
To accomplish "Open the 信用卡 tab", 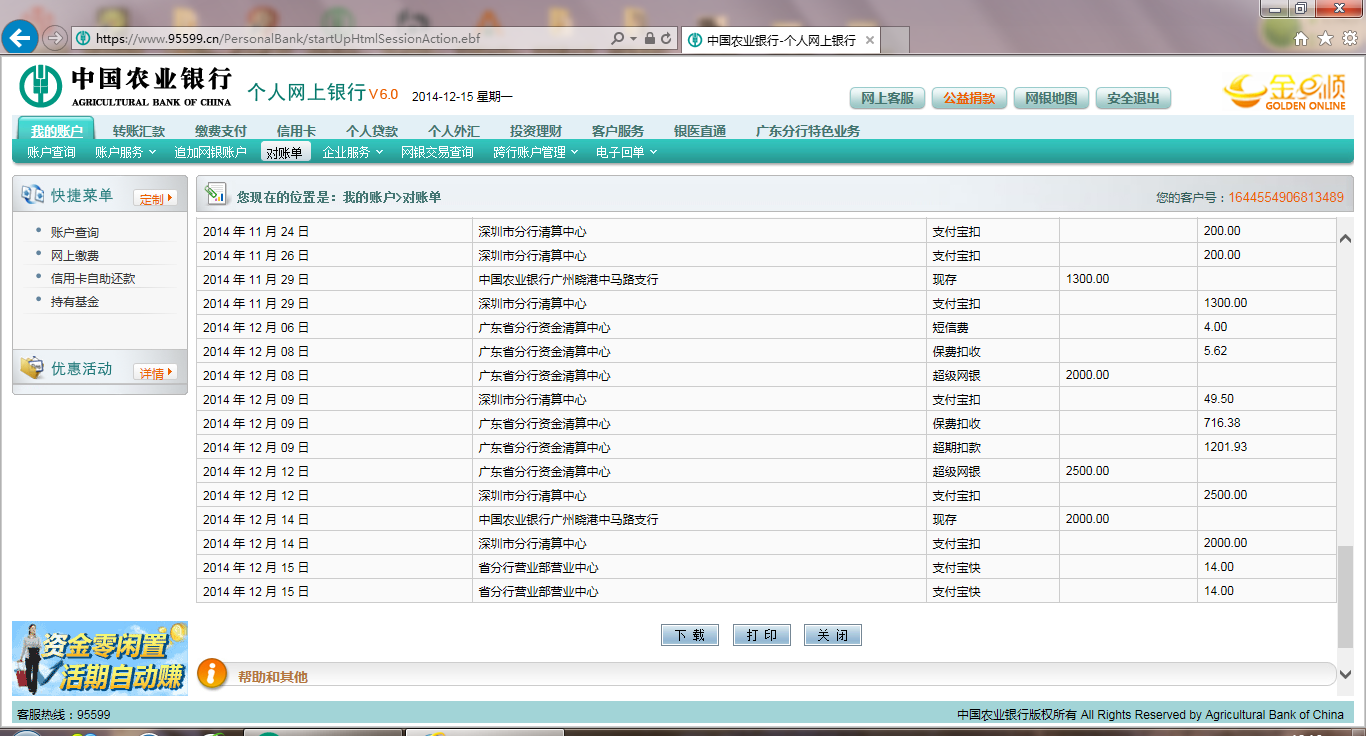I will [x=296, y=131].
